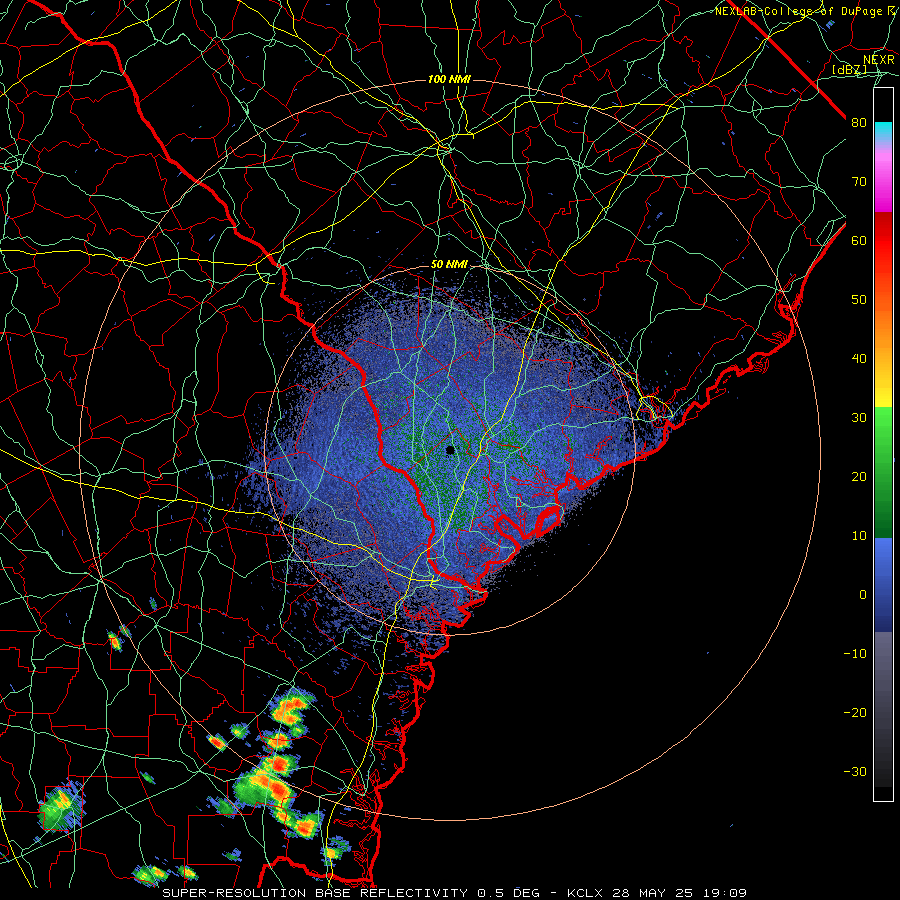Click the "100 NMI" range ring label

click(x=449, y=79)
